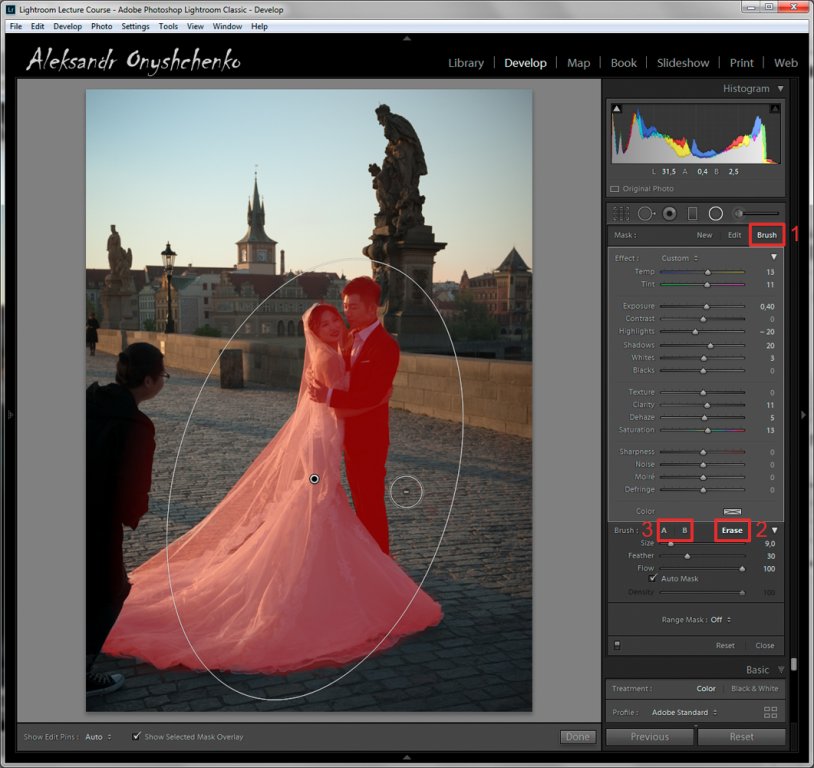
Task: Toggle the brush panel on/off switch icon
Action: click(x=617, y=645)
